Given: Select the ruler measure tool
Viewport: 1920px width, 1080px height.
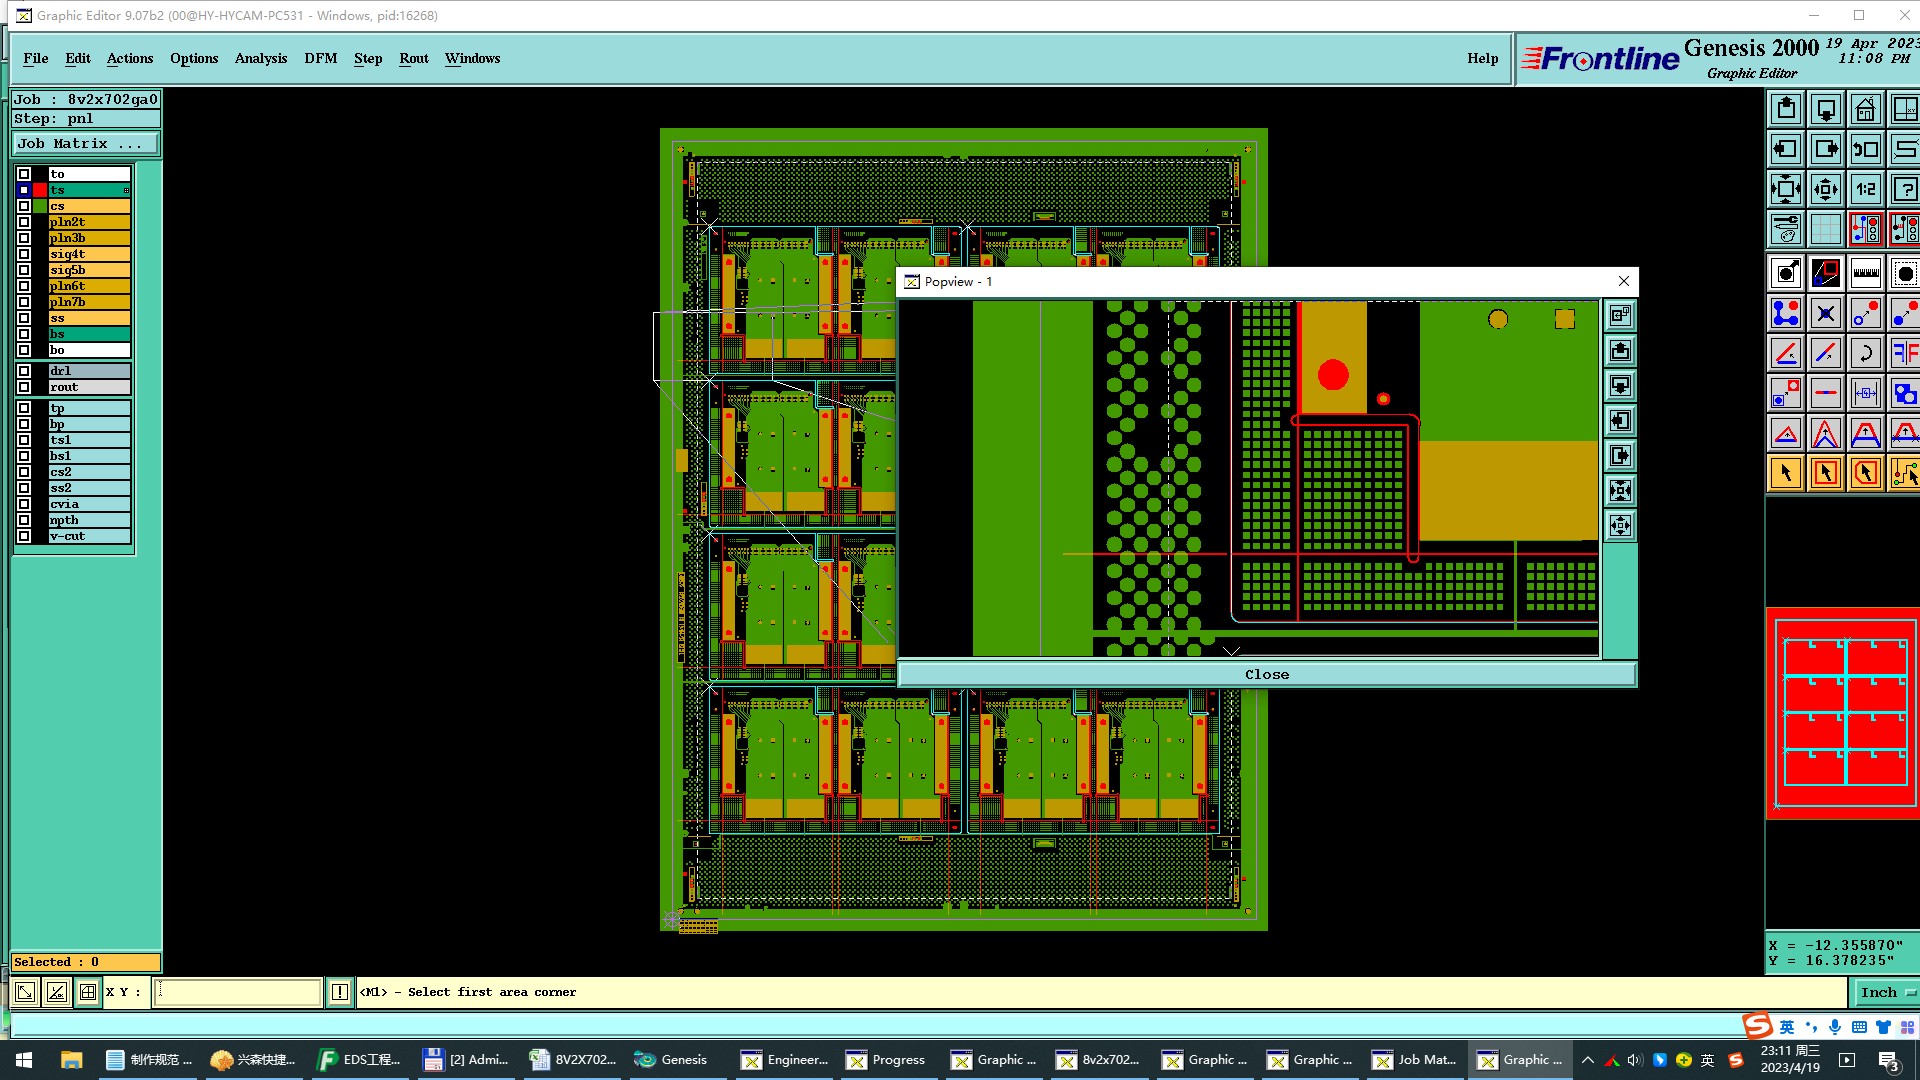Looking at the screenshot, I should point(1865,273).
